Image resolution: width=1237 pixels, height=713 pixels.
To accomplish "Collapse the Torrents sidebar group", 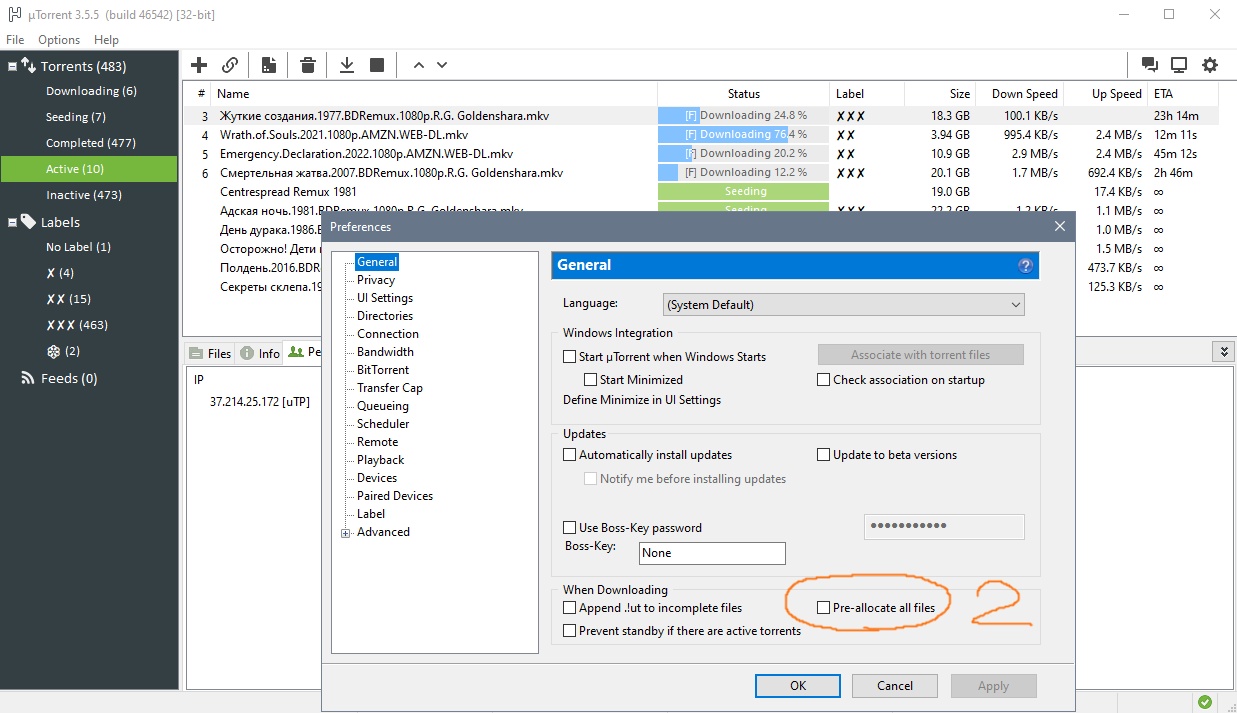I will (x=13, y=66).
